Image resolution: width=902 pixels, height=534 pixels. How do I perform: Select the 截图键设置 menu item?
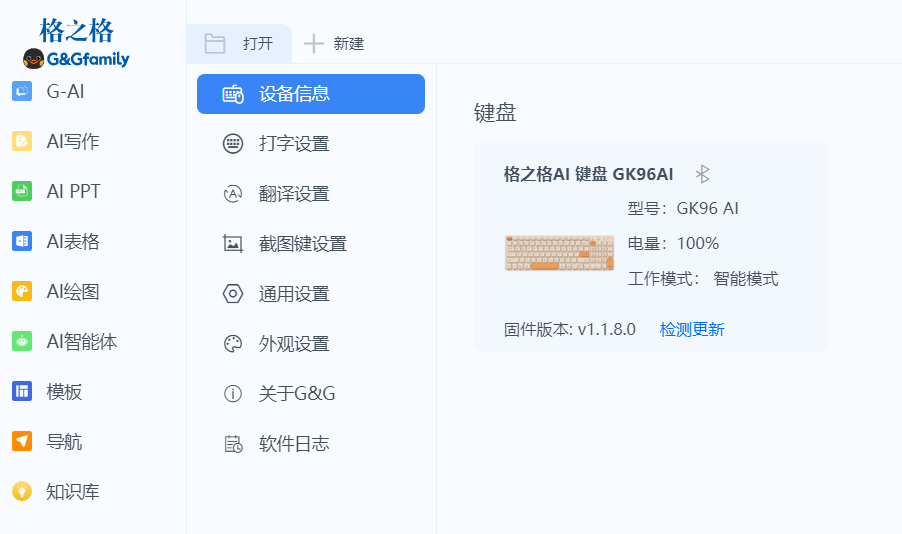click(311, 244)
